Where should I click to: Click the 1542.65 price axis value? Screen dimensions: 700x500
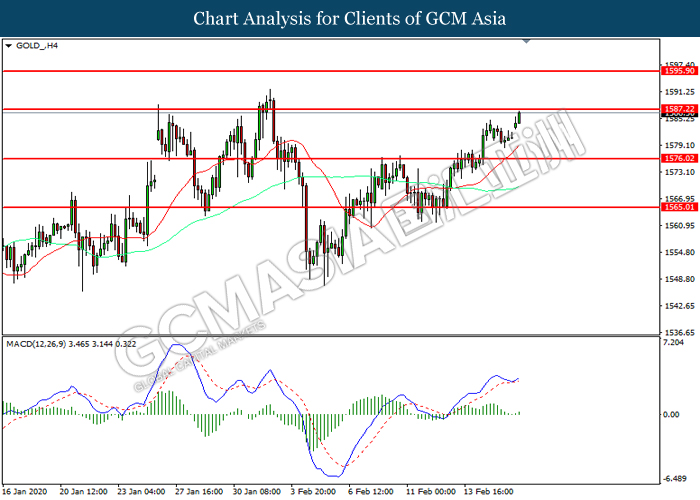point(679,306)
